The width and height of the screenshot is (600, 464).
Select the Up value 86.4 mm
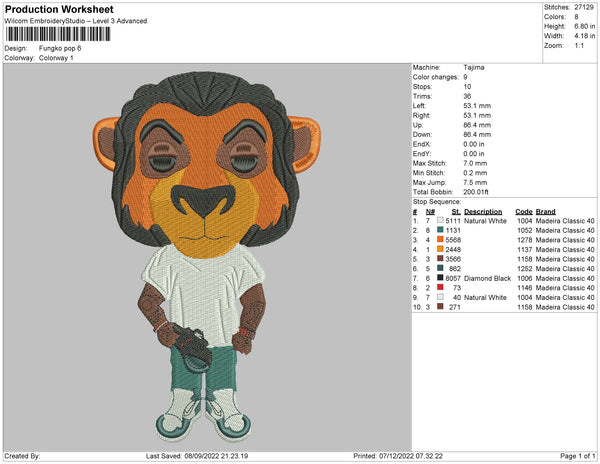(477, 125)
